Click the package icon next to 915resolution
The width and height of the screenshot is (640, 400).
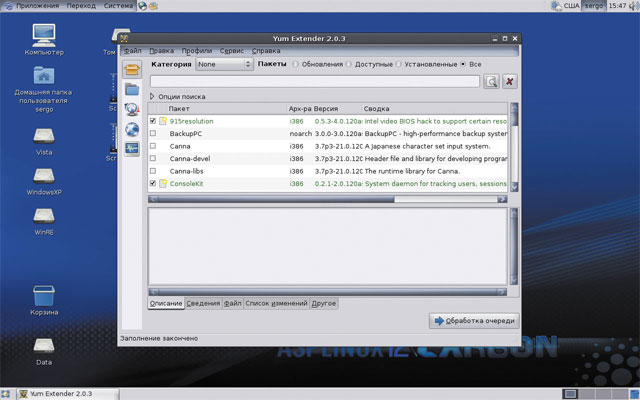(x=163, y=121)
